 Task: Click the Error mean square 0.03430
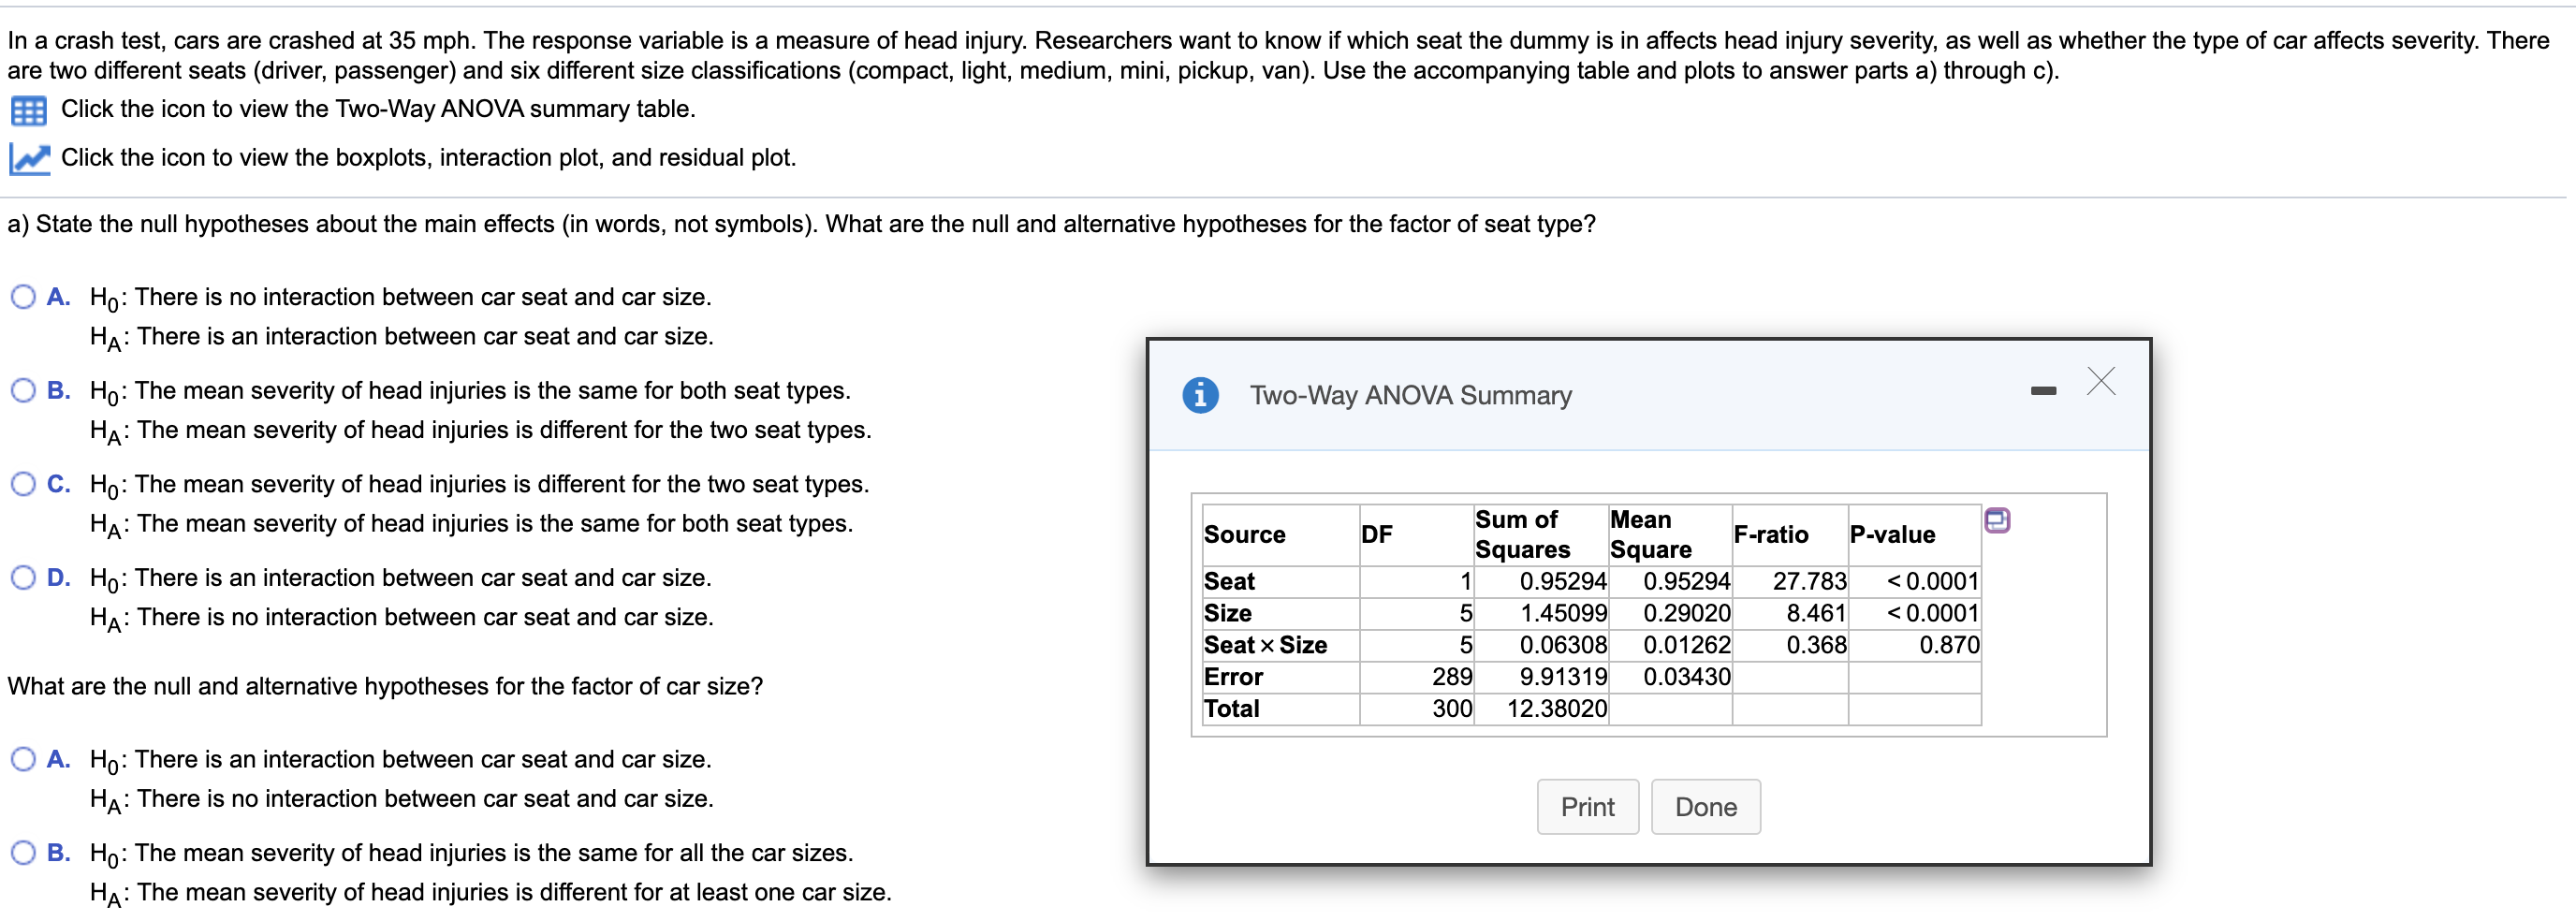(x=1686, y=678)
